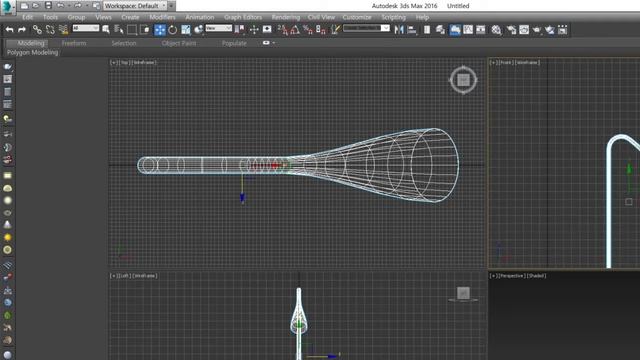The width and height of the screenshot is (640, 360).
Task: Toggle Keyboard Shortcut Override
Action: click(267, 29)
